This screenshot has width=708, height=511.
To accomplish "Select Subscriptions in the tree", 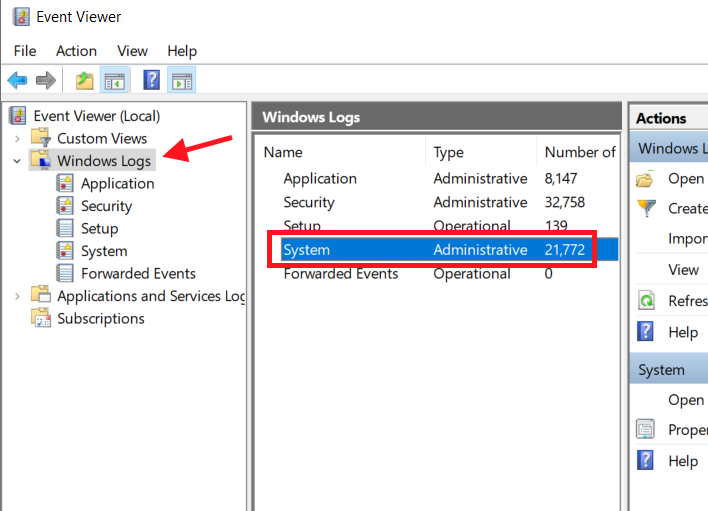I will point(101,319).
